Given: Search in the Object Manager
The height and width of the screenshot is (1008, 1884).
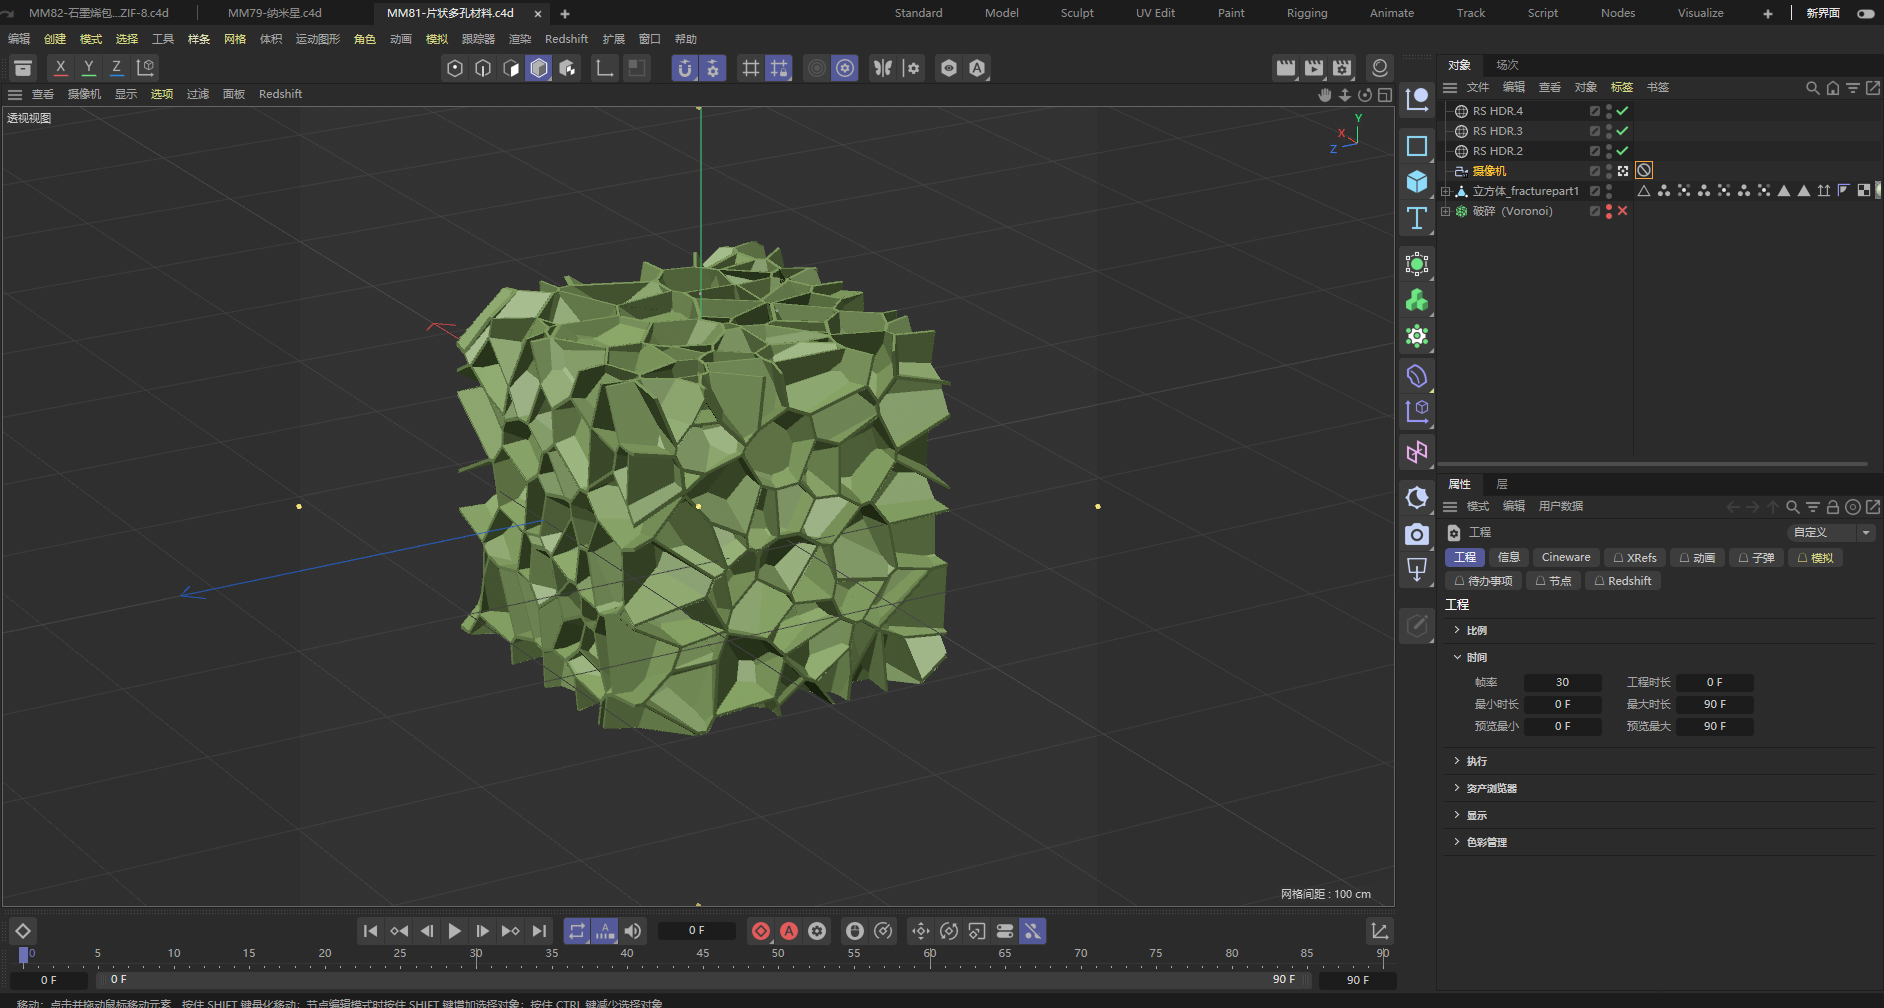Looking at the screenshot, I should click(x=1812, y=88).
